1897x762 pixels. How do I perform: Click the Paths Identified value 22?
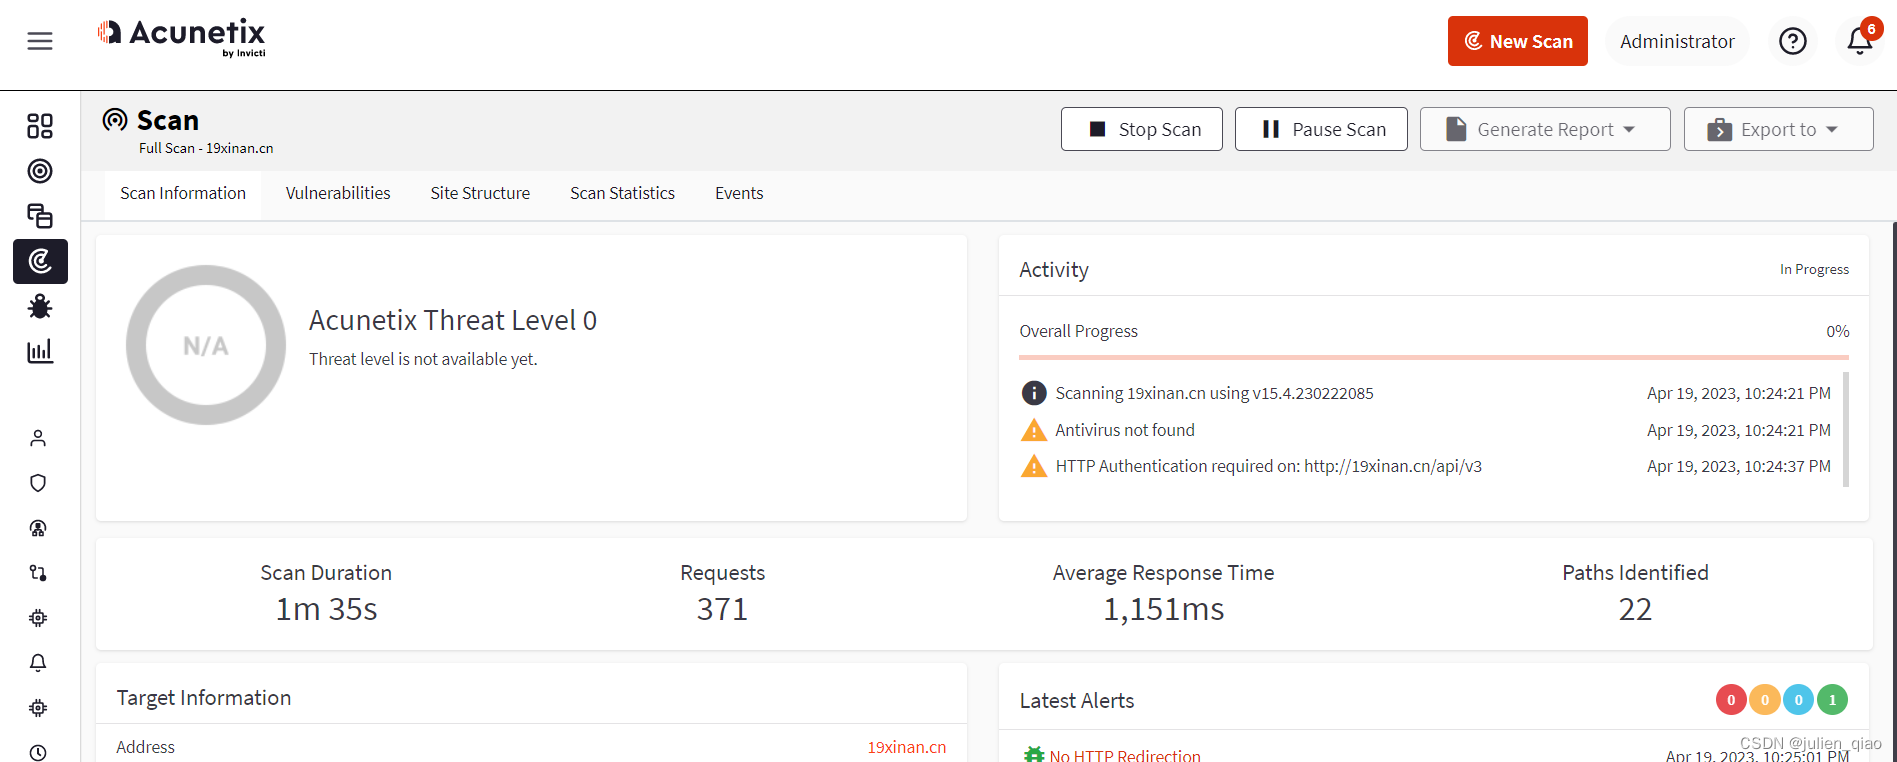click(x=1635, y=609)
